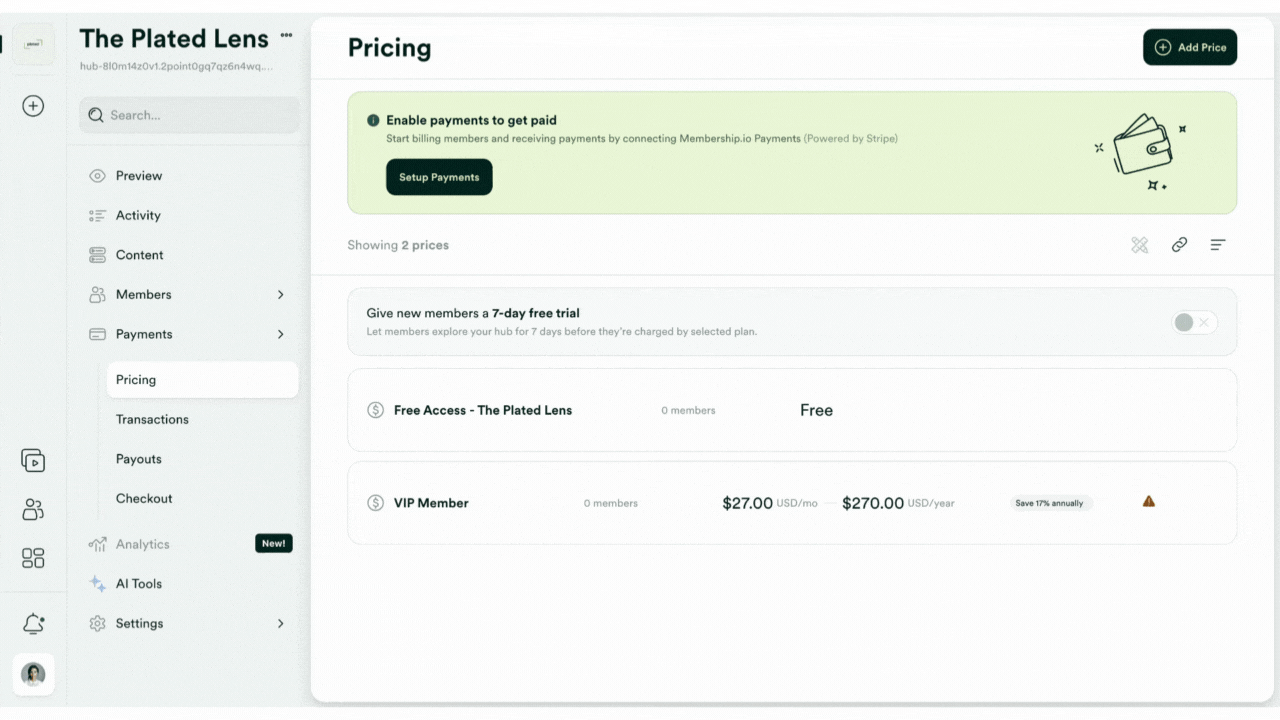Image resolution: width=1280 pixels, height=720 pixels.
Task: Click The Plated Lens hub title
Action: tap(174, 39)
